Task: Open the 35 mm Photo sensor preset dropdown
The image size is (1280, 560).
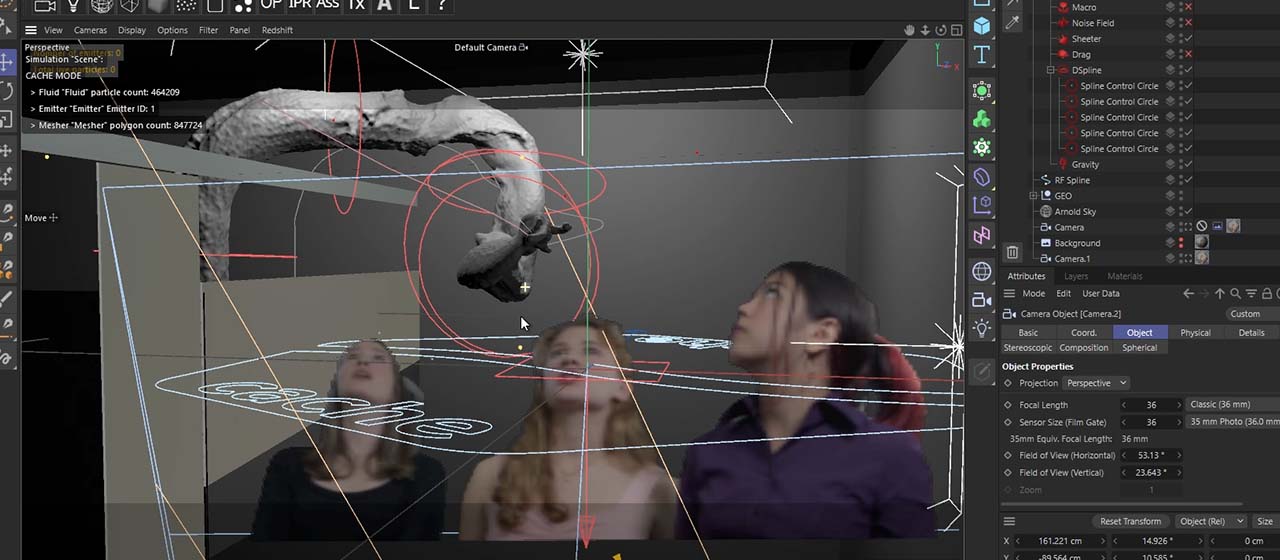Action: (1234, 422)
